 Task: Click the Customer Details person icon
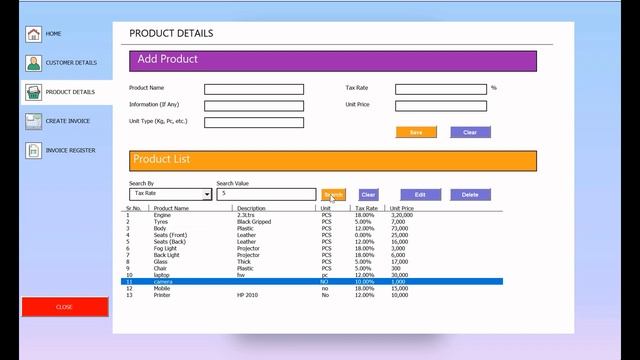(33, 63)
